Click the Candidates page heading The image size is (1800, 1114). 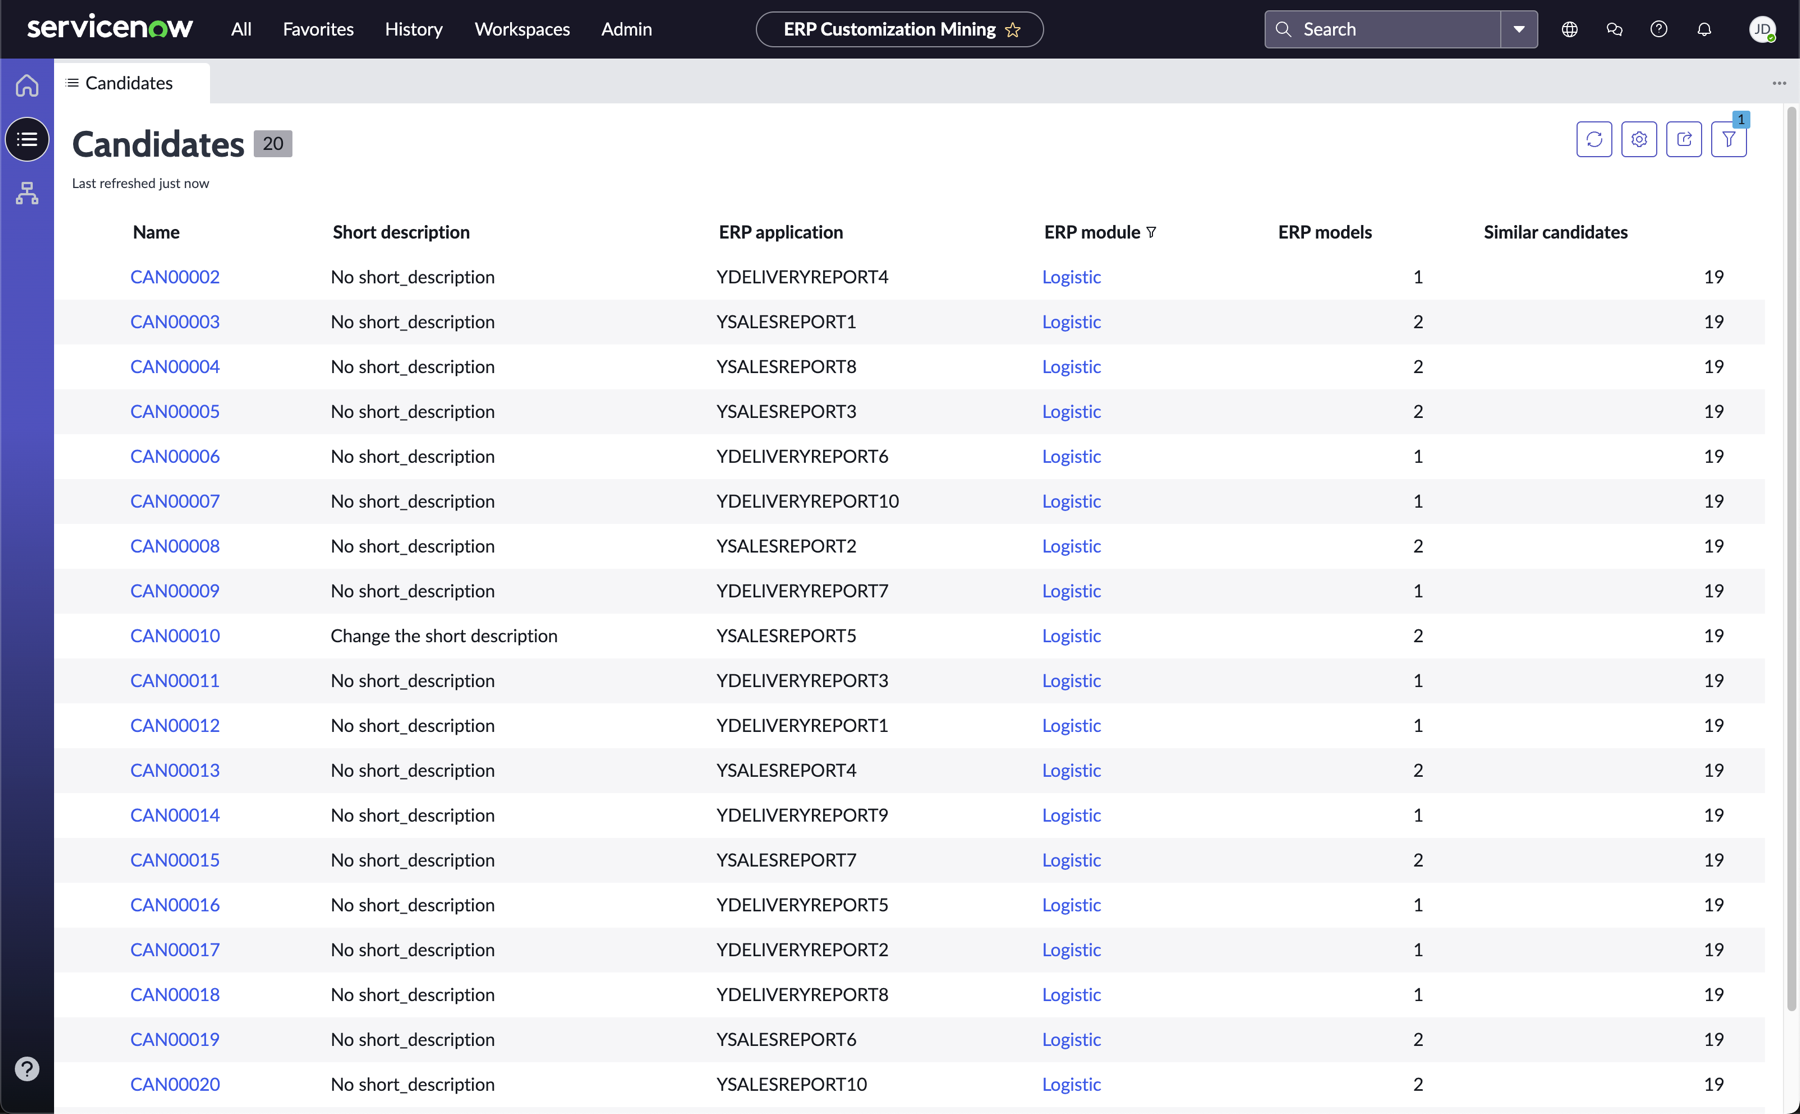pos(158,144)
